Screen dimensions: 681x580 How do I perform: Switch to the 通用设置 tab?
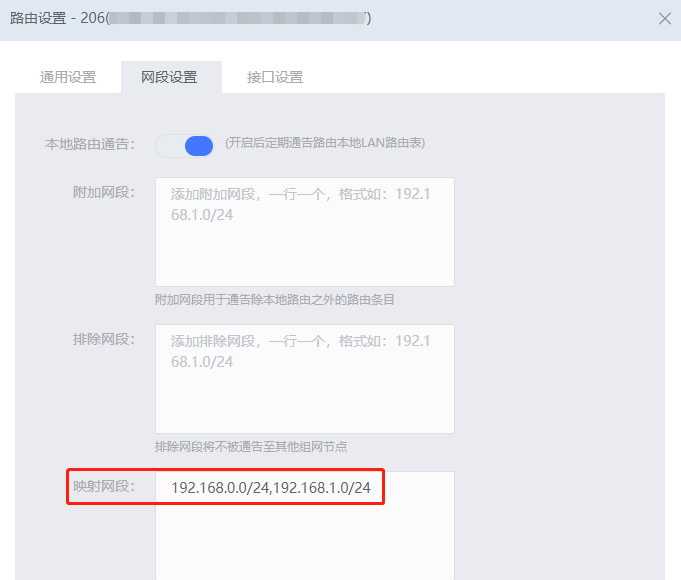coord(68,77)
